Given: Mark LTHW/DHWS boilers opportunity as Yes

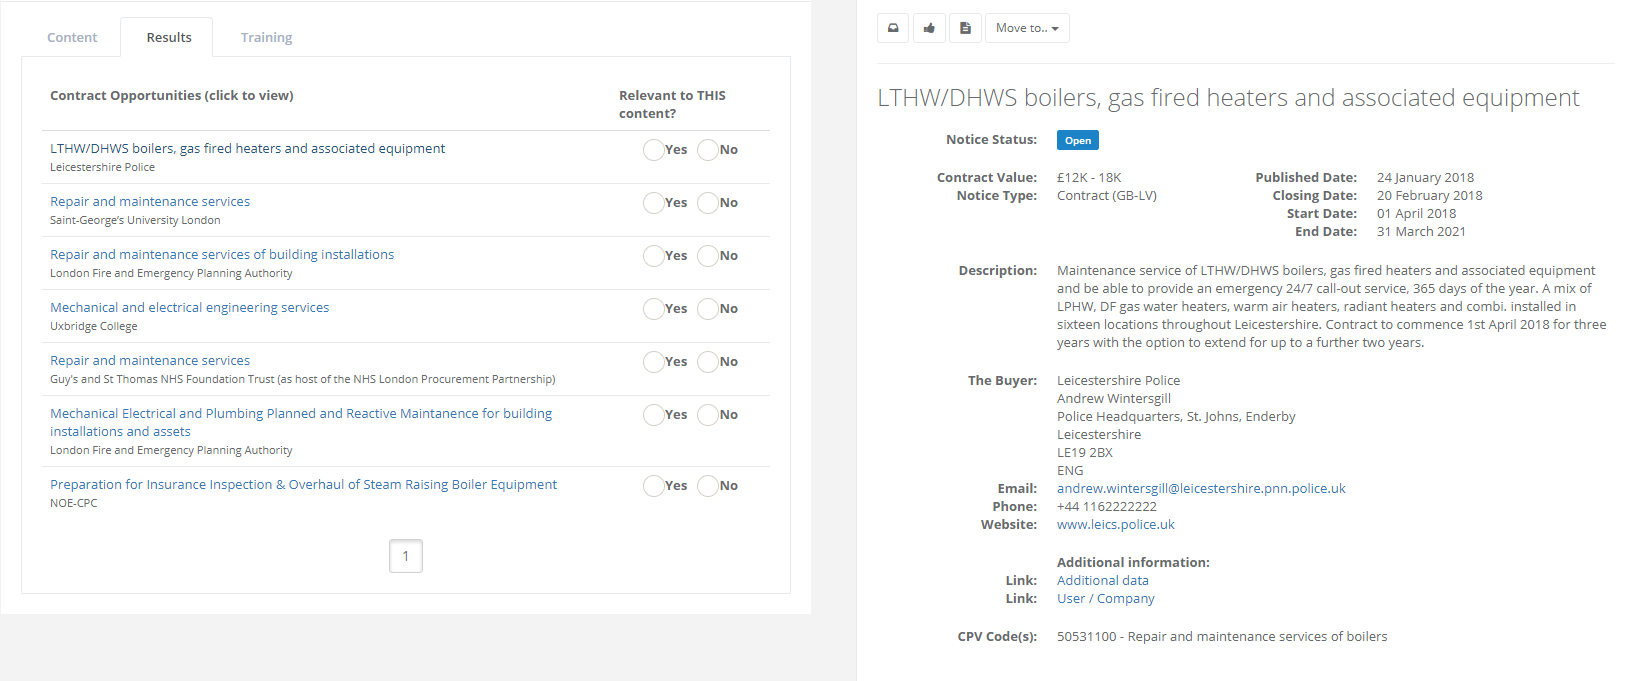Looking at the screenshot, I should 654,150.
